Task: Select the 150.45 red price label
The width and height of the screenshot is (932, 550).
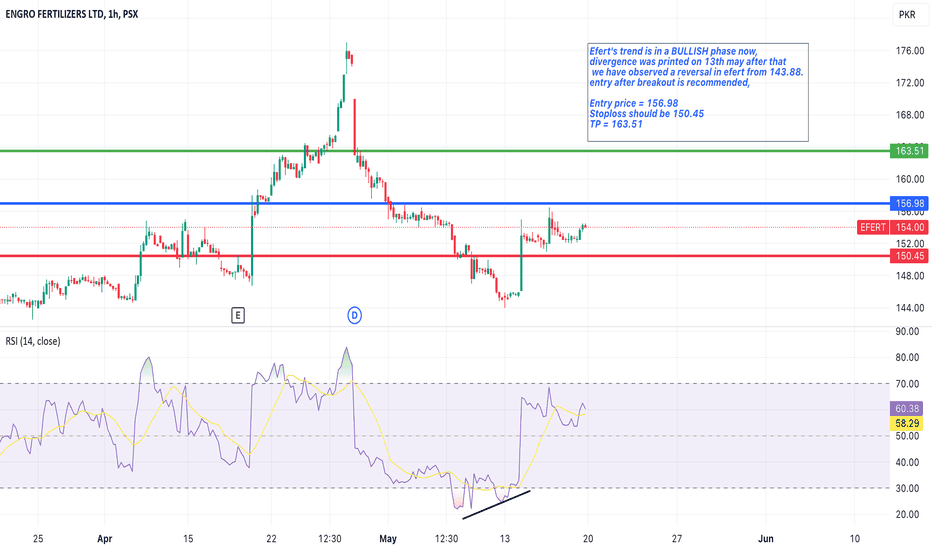Action: coord(909,256)
